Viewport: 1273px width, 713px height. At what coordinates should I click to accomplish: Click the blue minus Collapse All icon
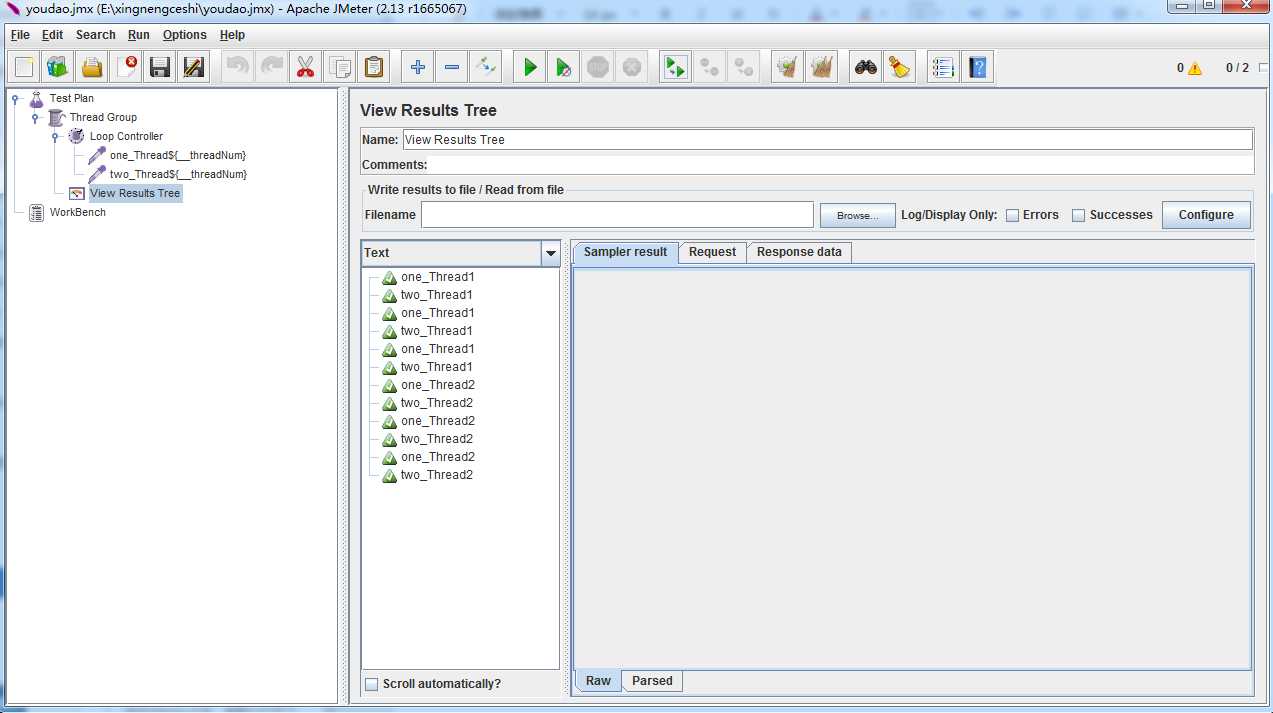tap(452, 68)
